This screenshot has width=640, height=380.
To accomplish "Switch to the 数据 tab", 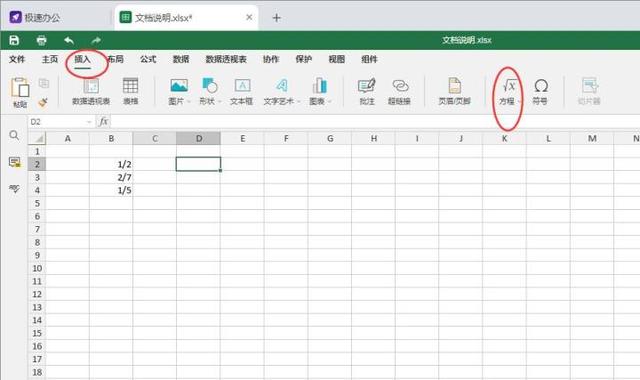I will (181, 60).
